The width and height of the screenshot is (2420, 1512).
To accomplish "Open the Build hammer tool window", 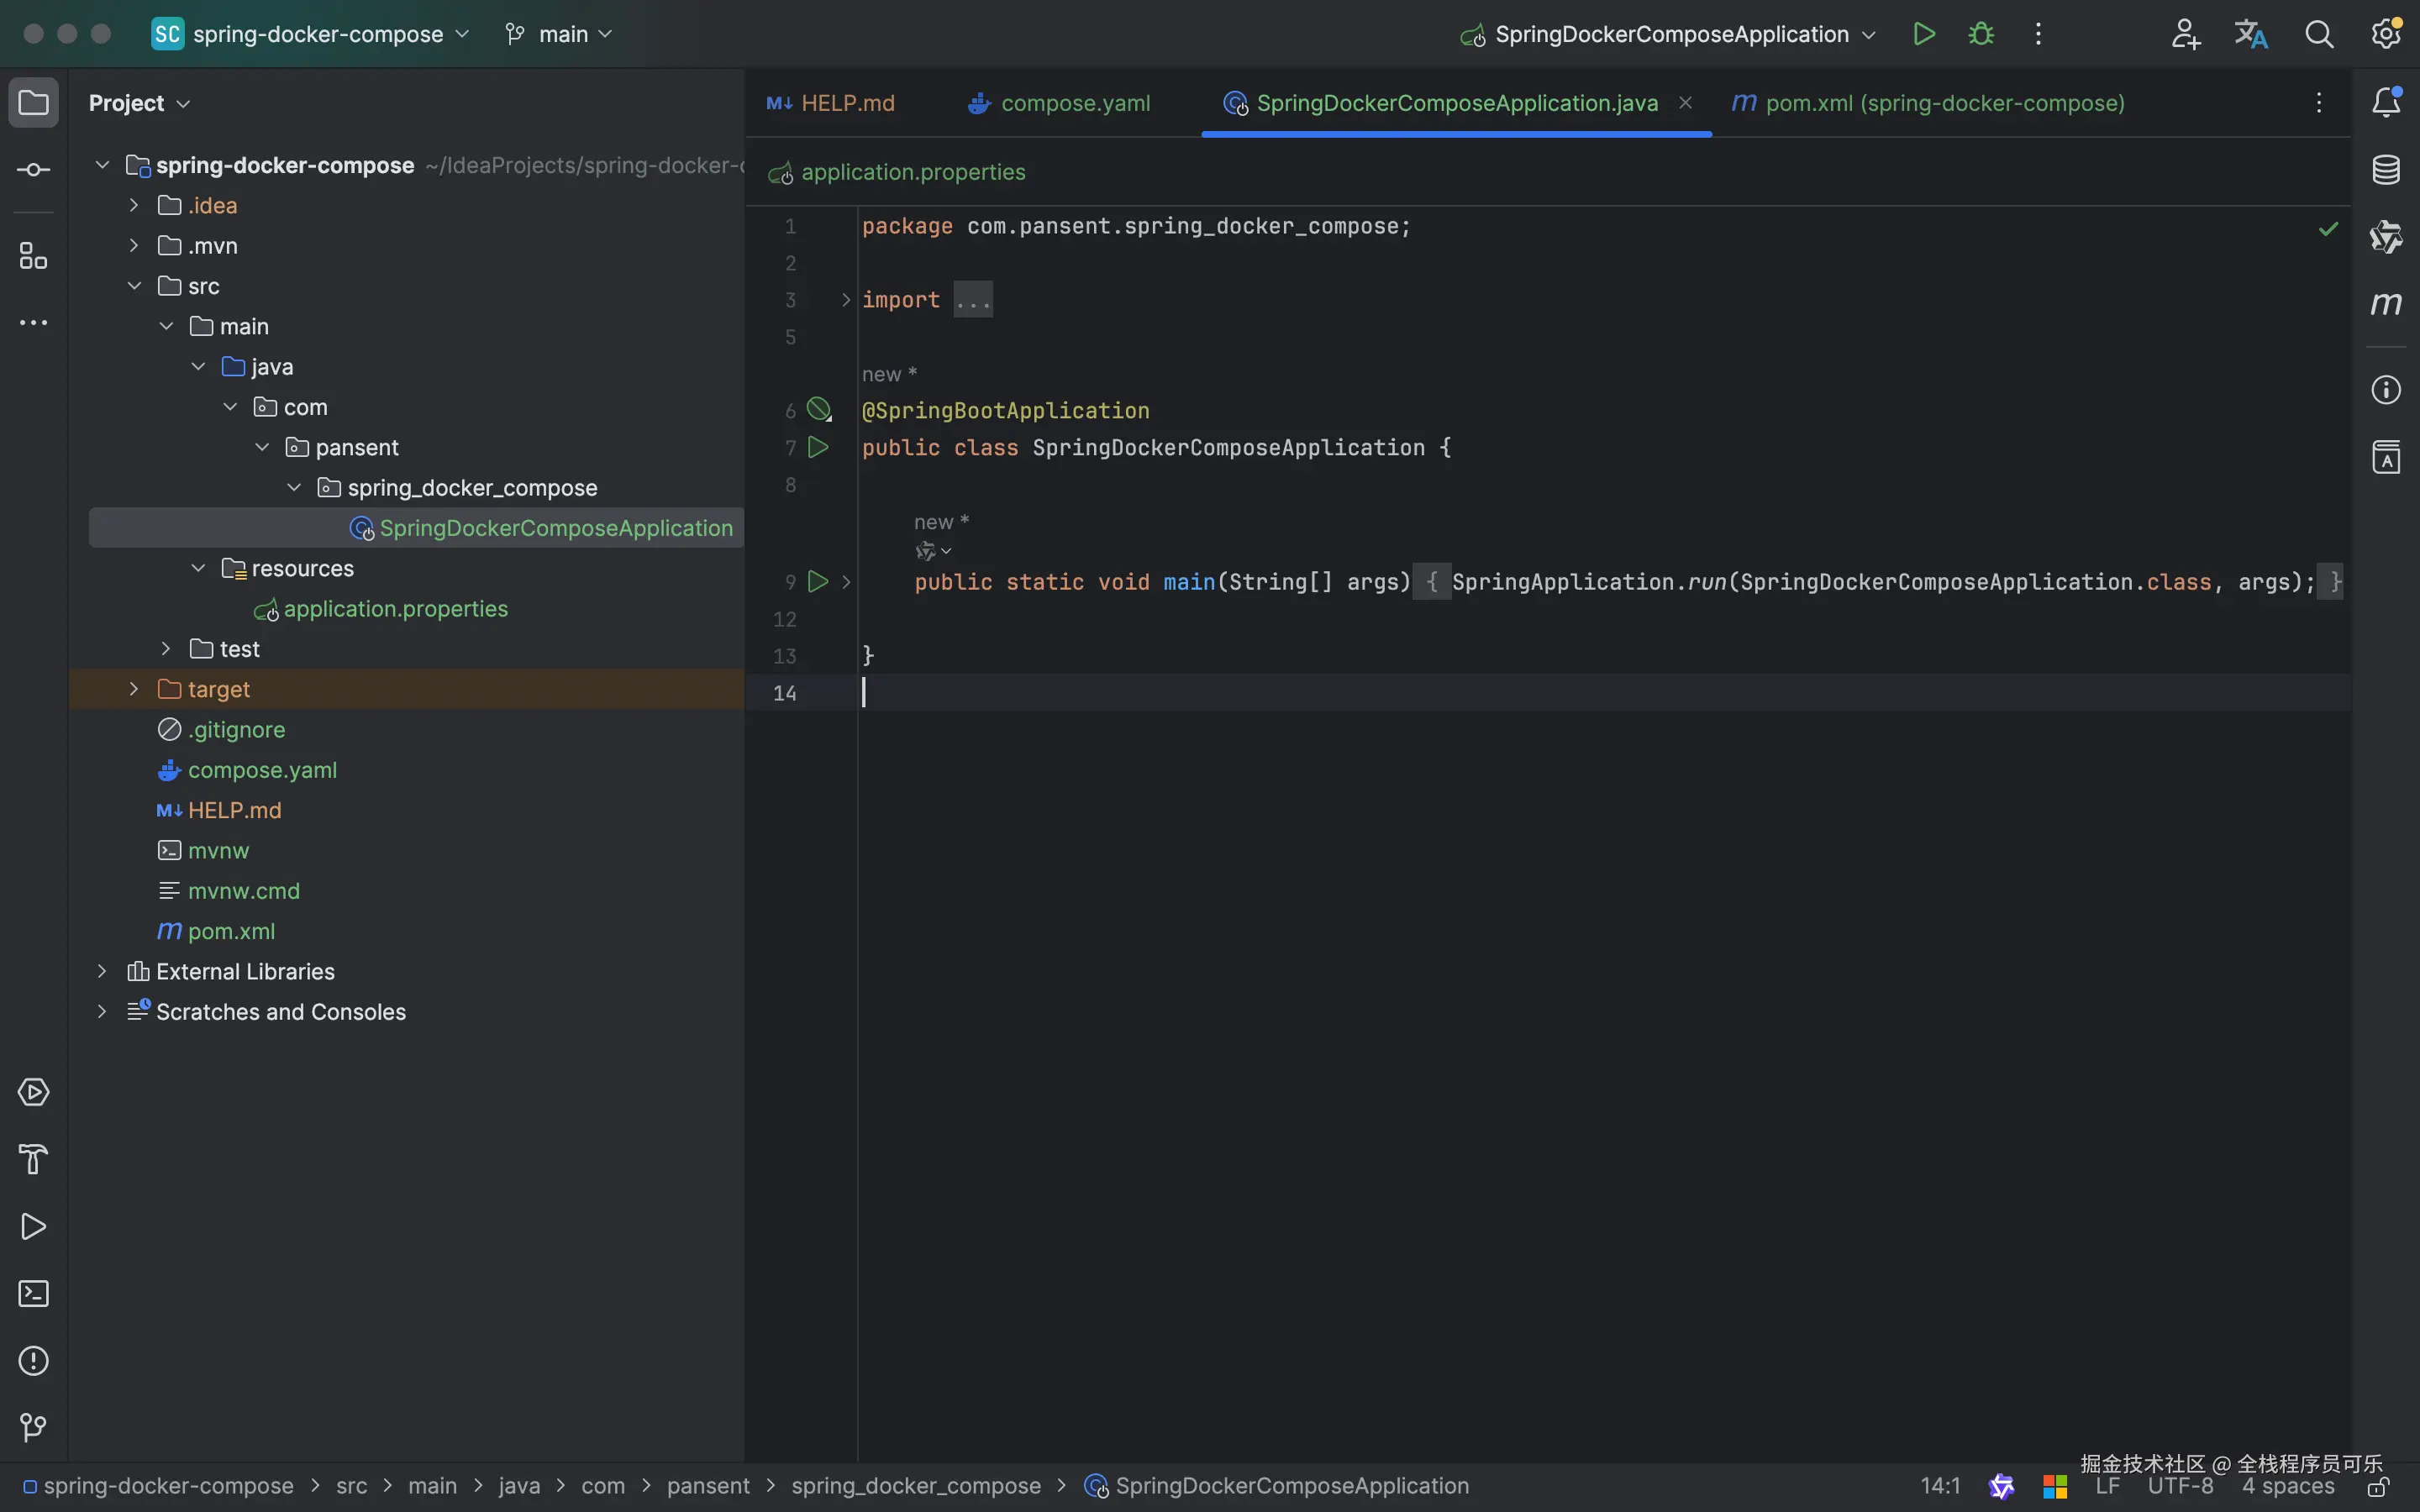I will point(33,1159).
